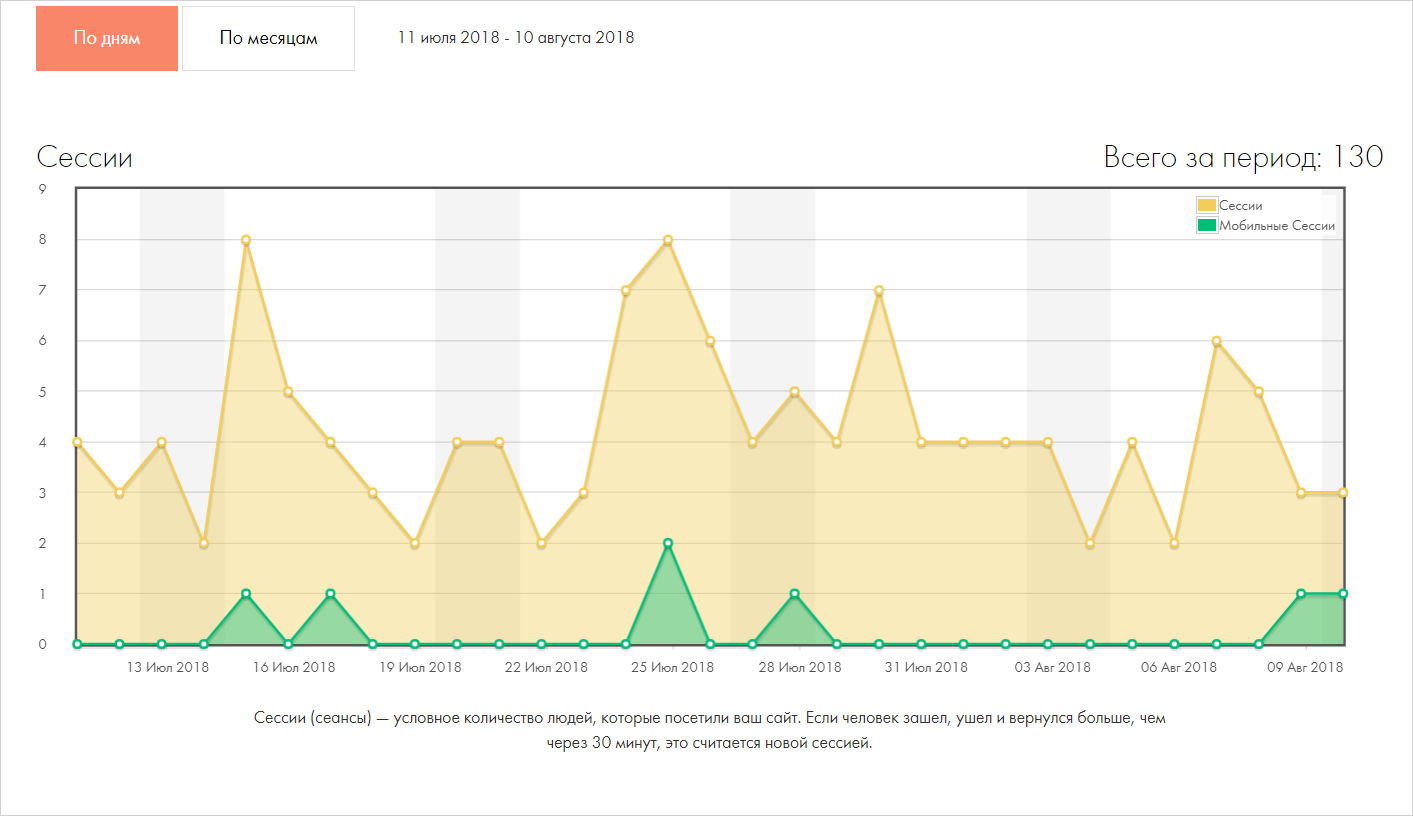
Task: Select the sessions point of 6 on 7 August
Action: (x=1216, y=341)
